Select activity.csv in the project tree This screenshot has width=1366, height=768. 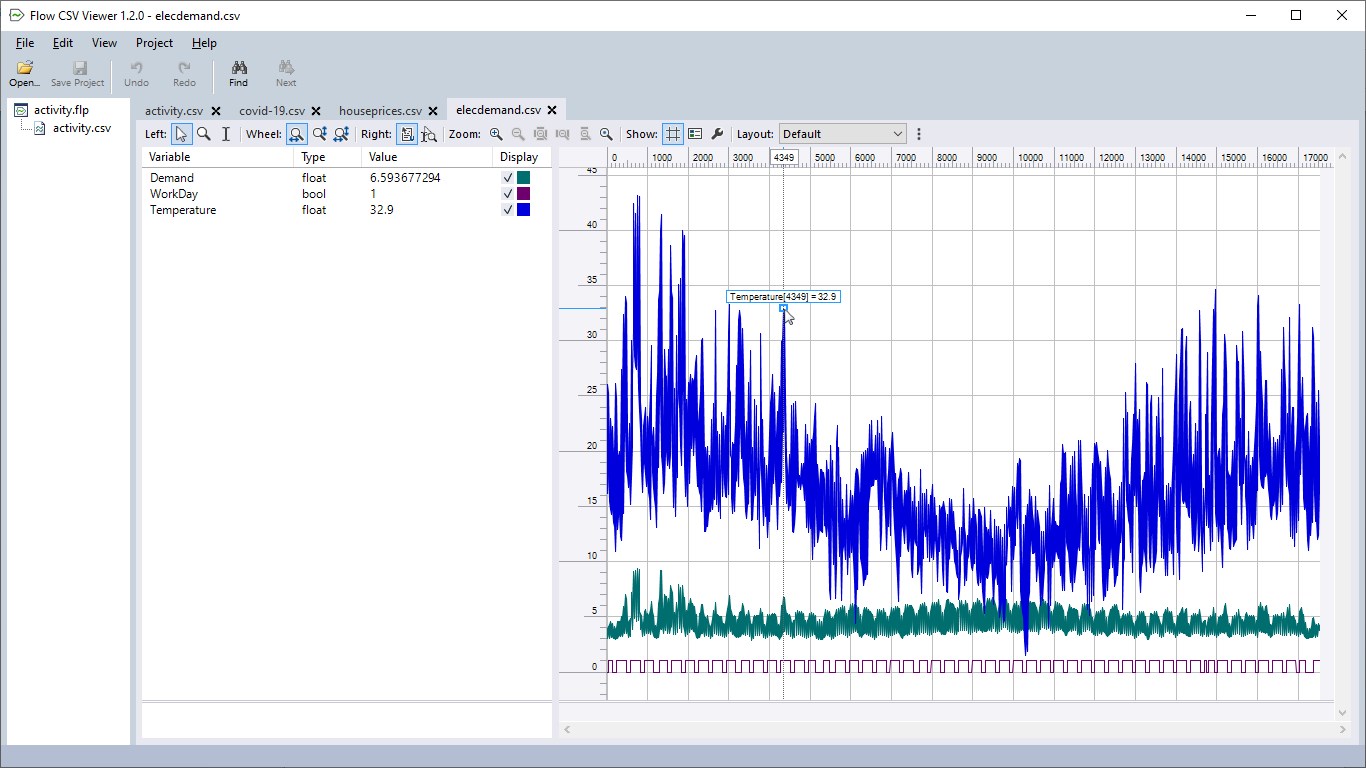point(82,128)
